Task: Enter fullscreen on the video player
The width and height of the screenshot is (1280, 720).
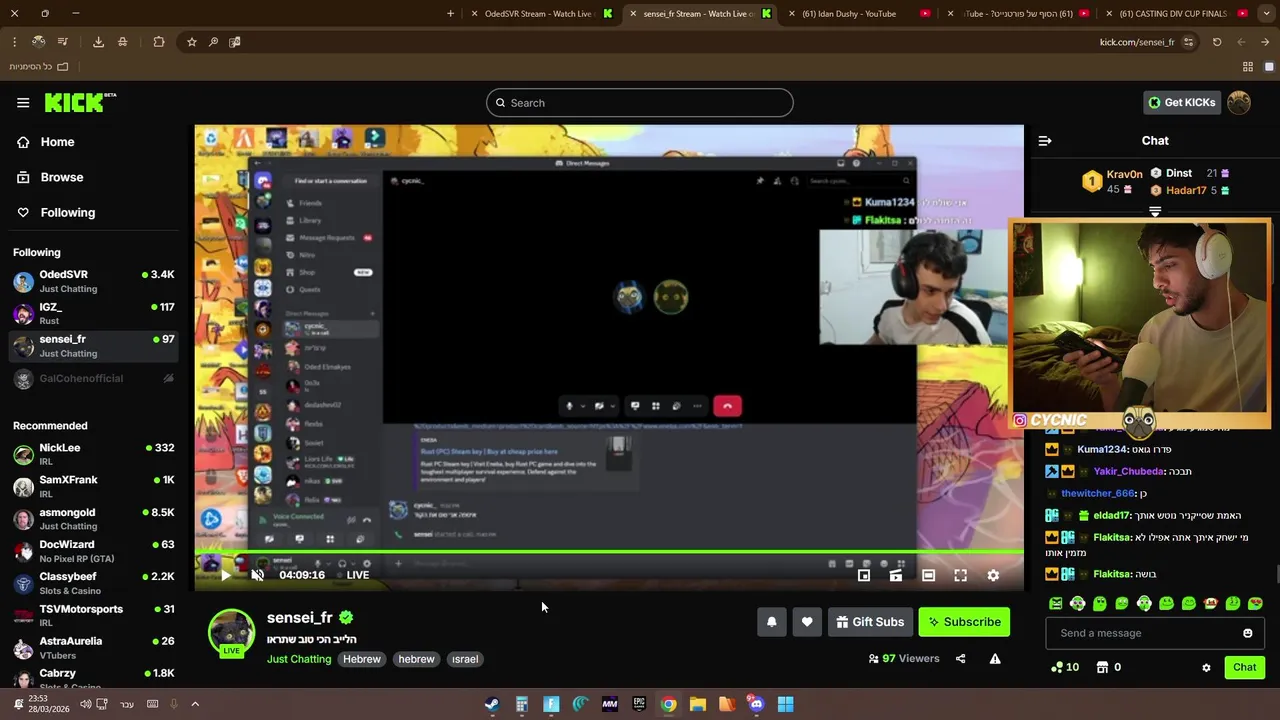Action: tap(960, 575)
